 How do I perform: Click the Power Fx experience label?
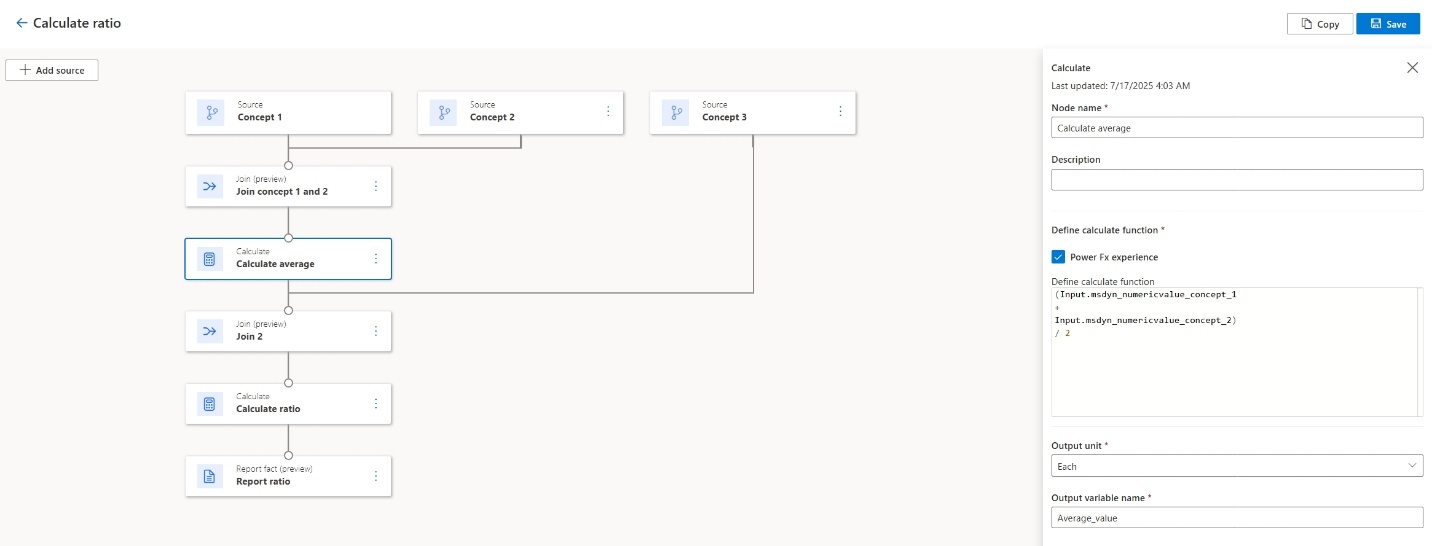1114,257
